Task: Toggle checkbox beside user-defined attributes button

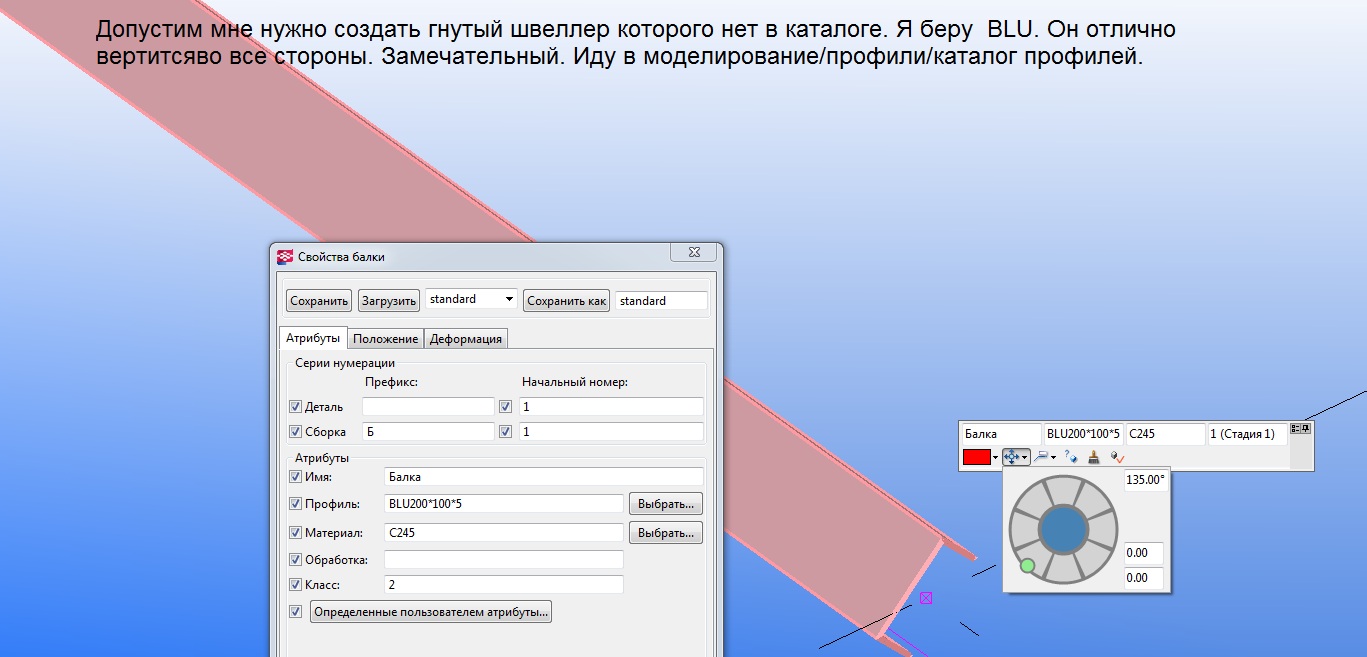Action: tap(295, 611)
